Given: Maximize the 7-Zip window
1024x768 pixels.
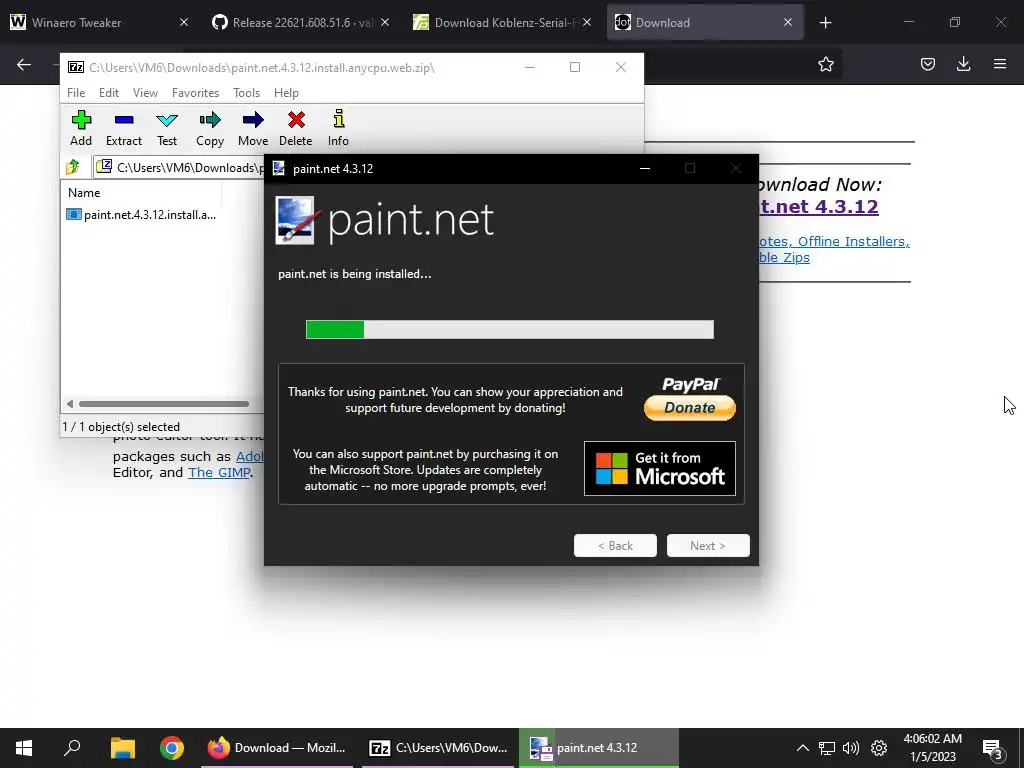Looking at the screenshot, I should [575, 67].
